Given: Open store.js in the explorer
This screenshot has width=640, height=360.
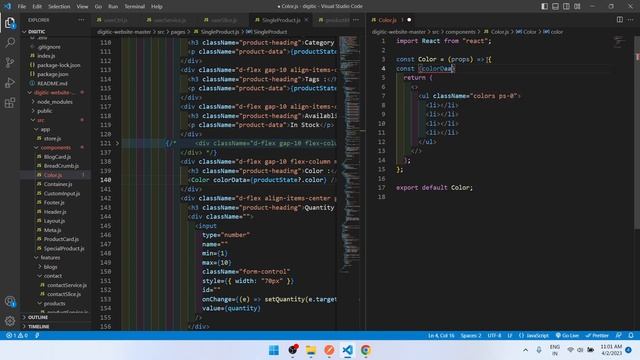Looking at the screenshot, I should 52,138.
